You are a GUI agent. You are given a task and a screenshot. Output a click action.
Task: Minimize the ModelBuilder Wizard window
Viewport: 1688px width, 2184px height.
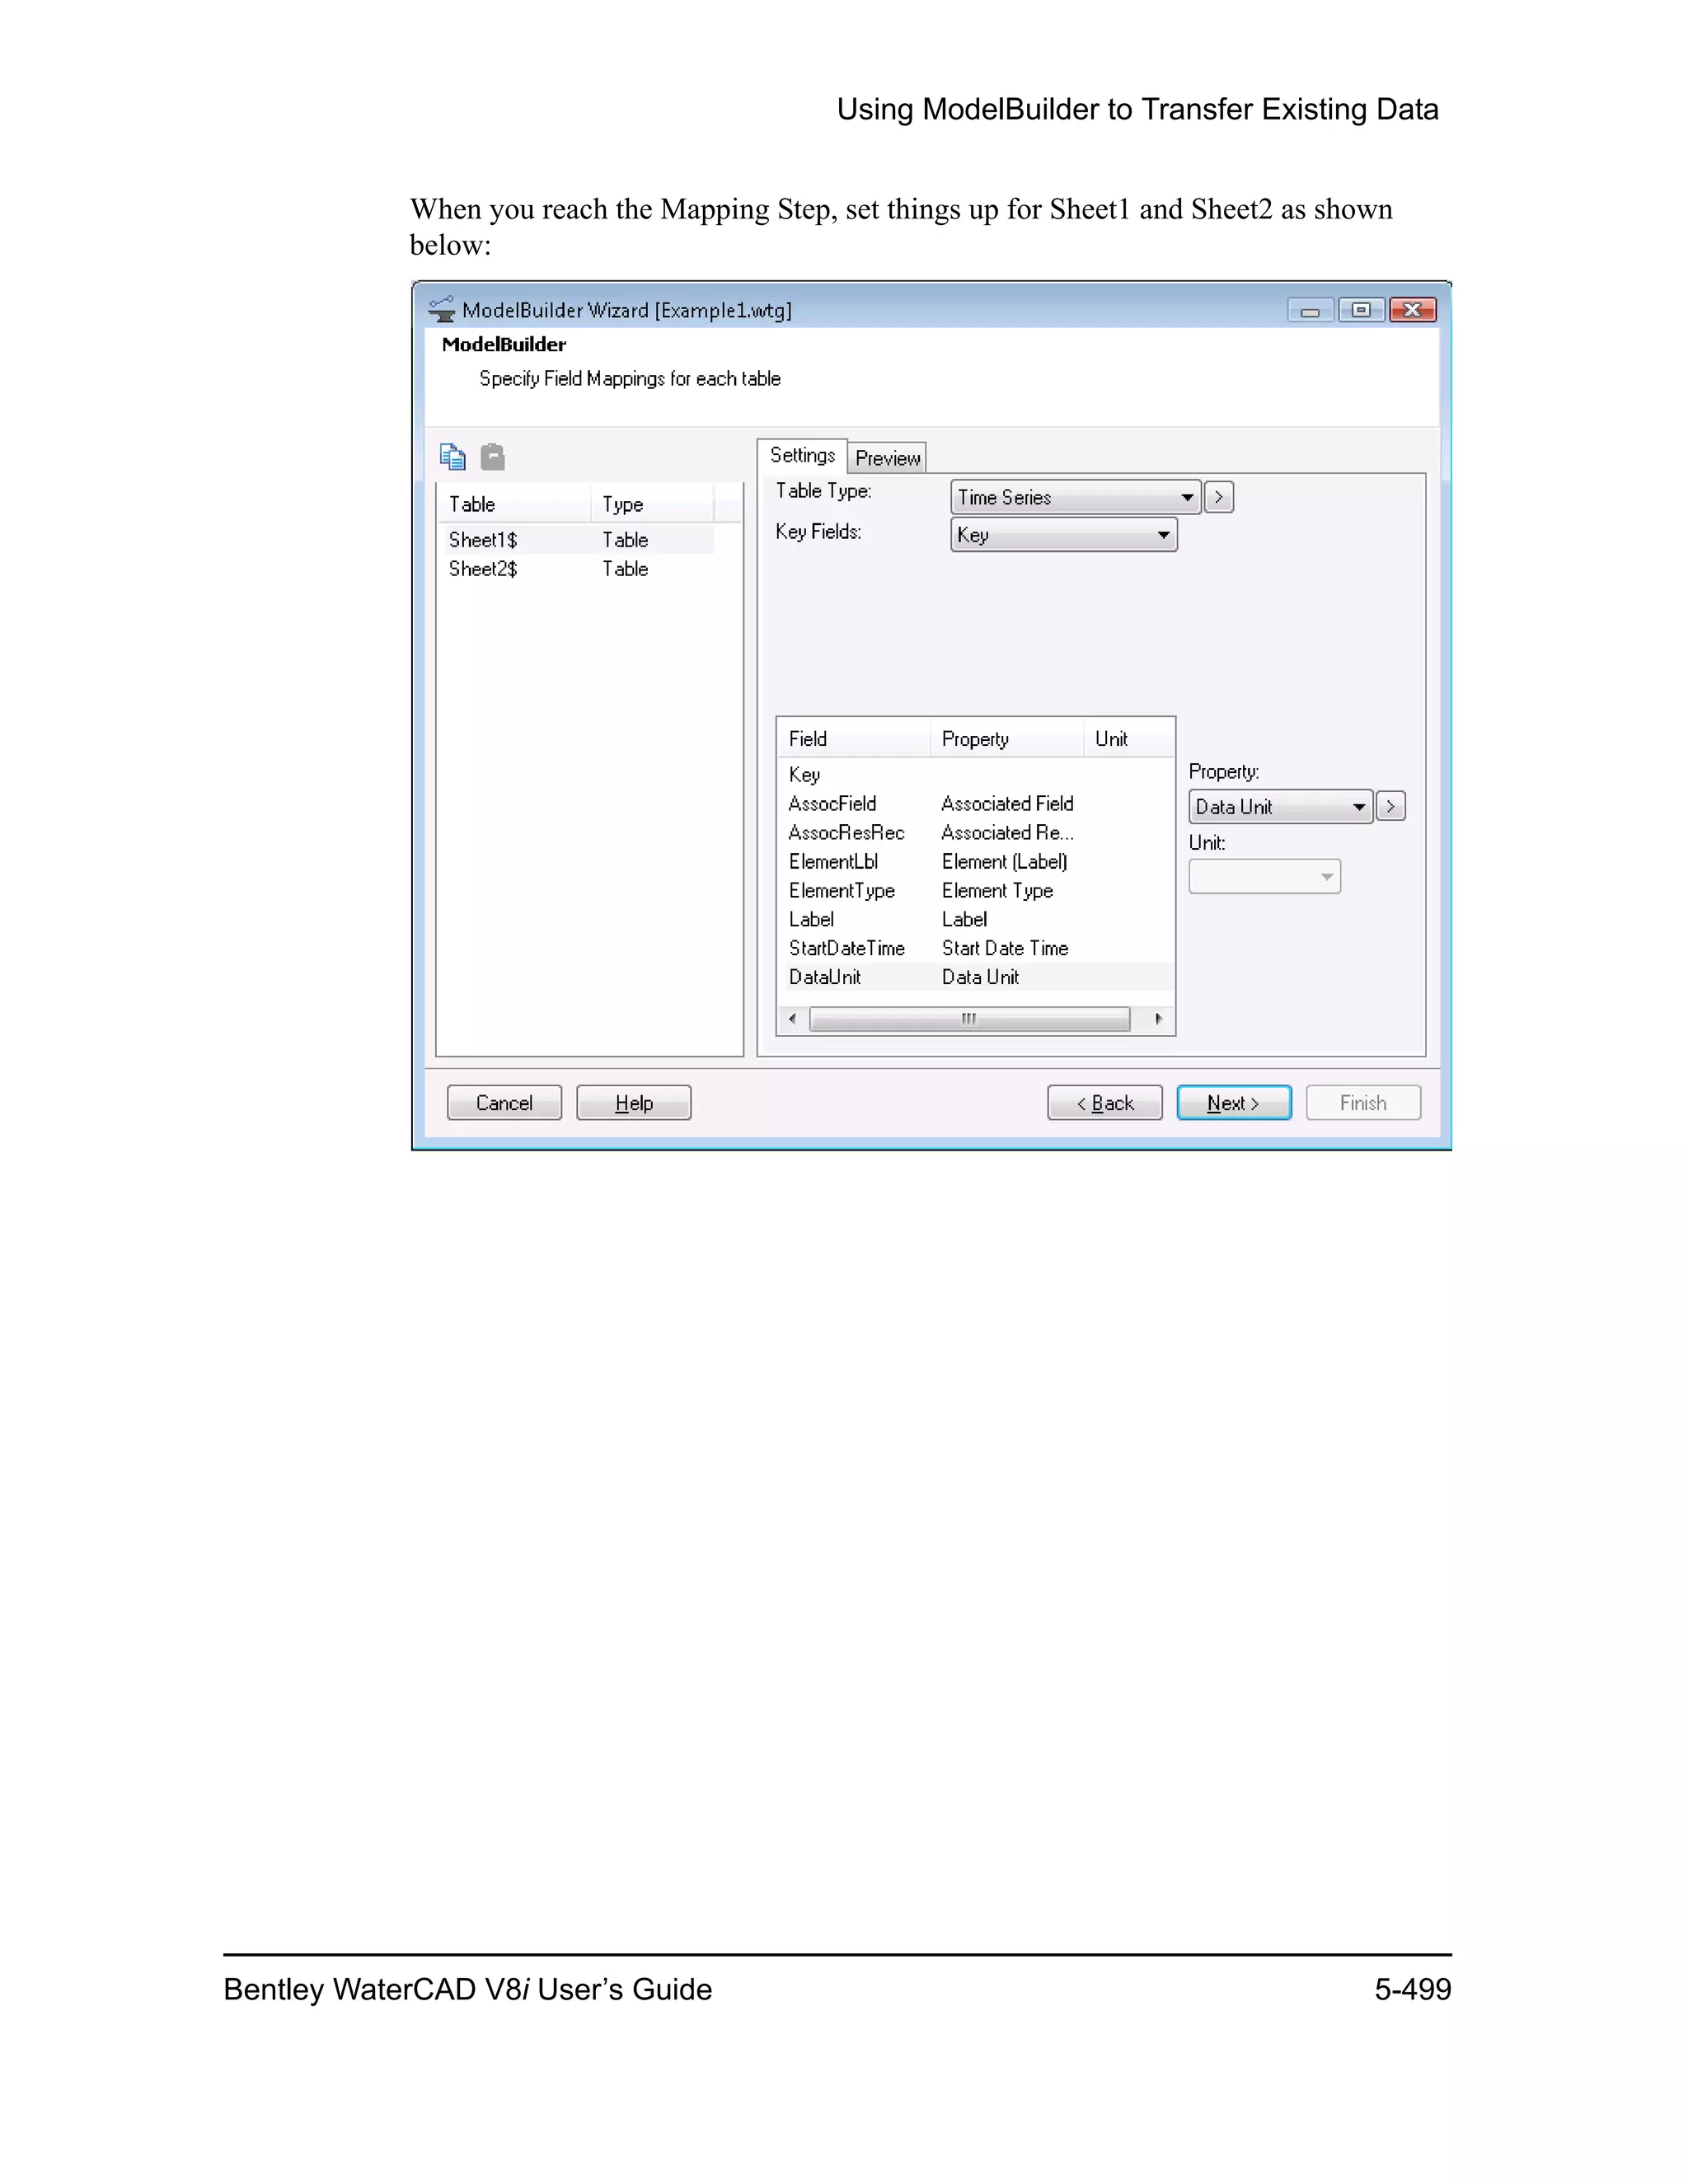tap(1310, 310)
